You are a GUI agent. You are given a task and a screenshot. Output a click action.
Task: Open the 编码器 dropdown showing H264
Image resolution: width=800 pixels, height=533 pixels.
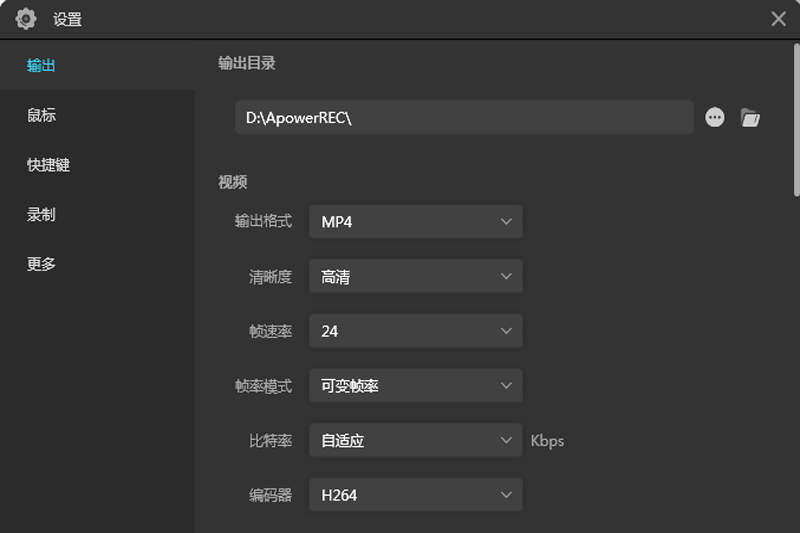coord(415,494)
